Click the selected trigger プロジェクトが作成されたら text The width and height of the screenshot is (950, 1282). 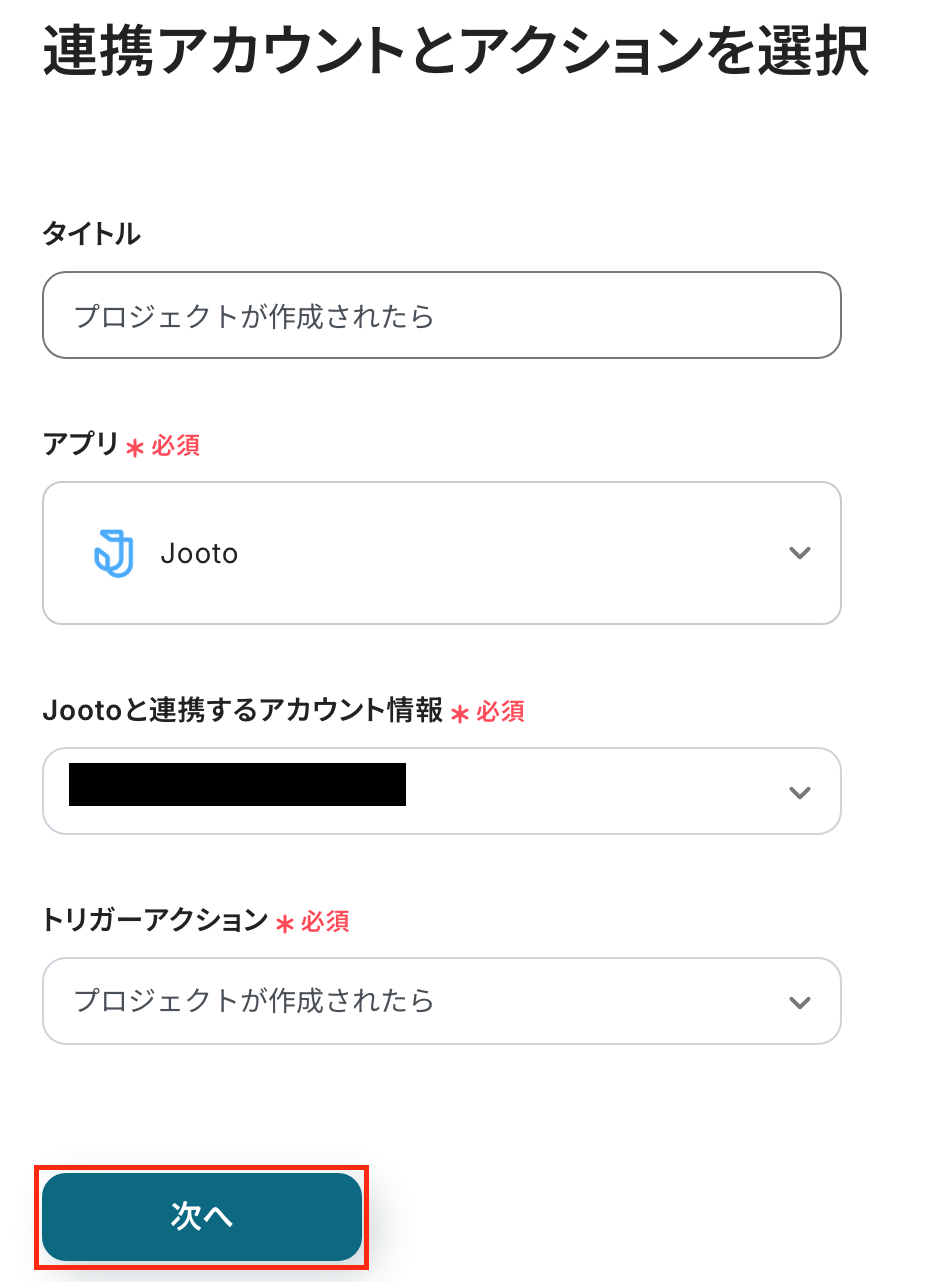click(x=255, y=1001)
